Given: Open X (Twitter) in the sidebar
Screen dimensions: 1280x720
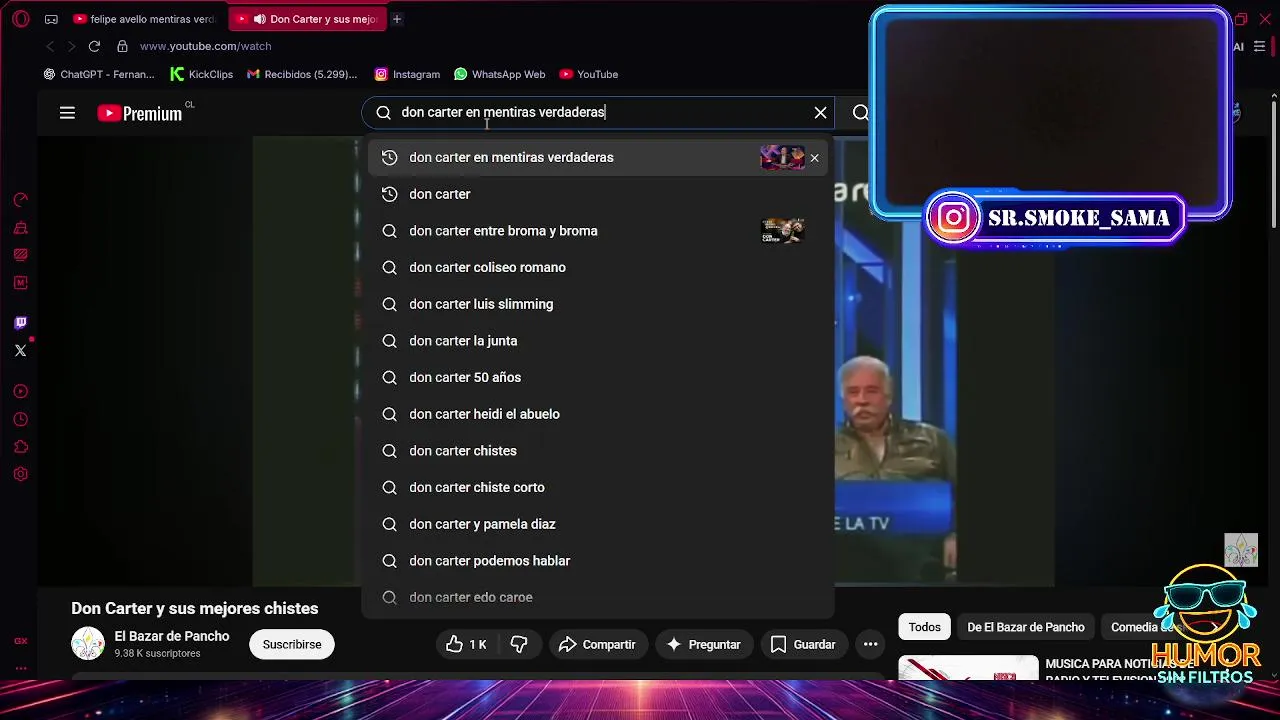Looking at the screenshot, I should coord(20,350).
